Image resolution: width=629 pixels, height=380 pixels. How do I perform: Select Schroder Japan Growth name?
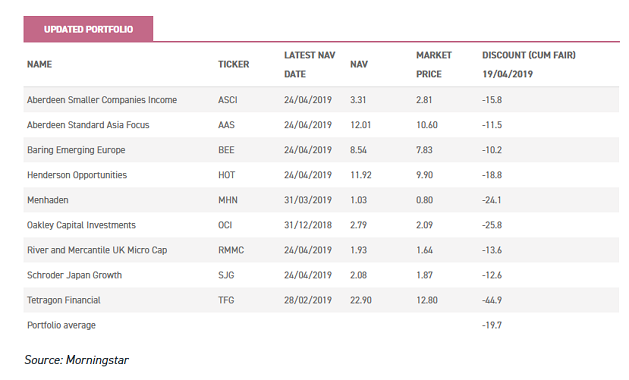[74, 275]
